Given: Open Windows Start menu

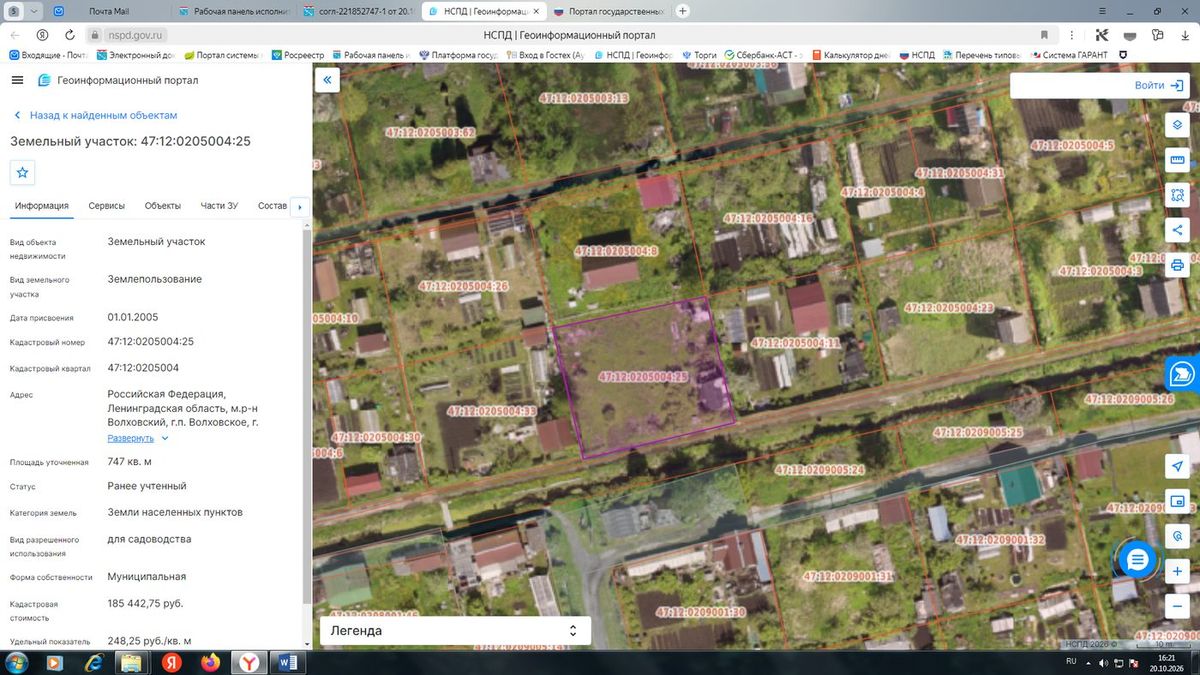Looking at the screenshot, I should point(17,663).
